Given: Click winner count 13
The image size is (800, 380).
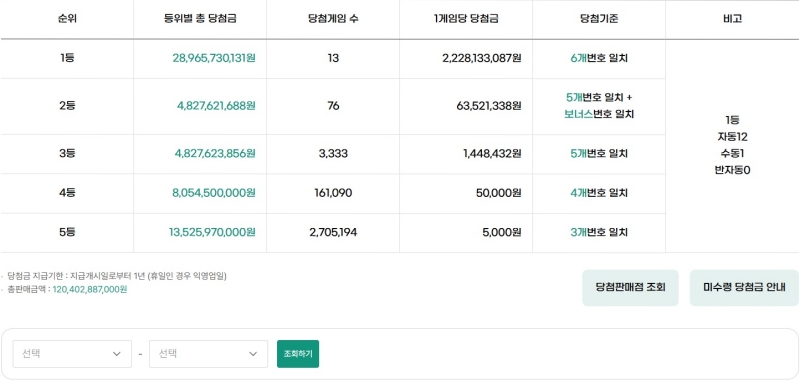Looking at the screenshot, I should pos(333,58).
